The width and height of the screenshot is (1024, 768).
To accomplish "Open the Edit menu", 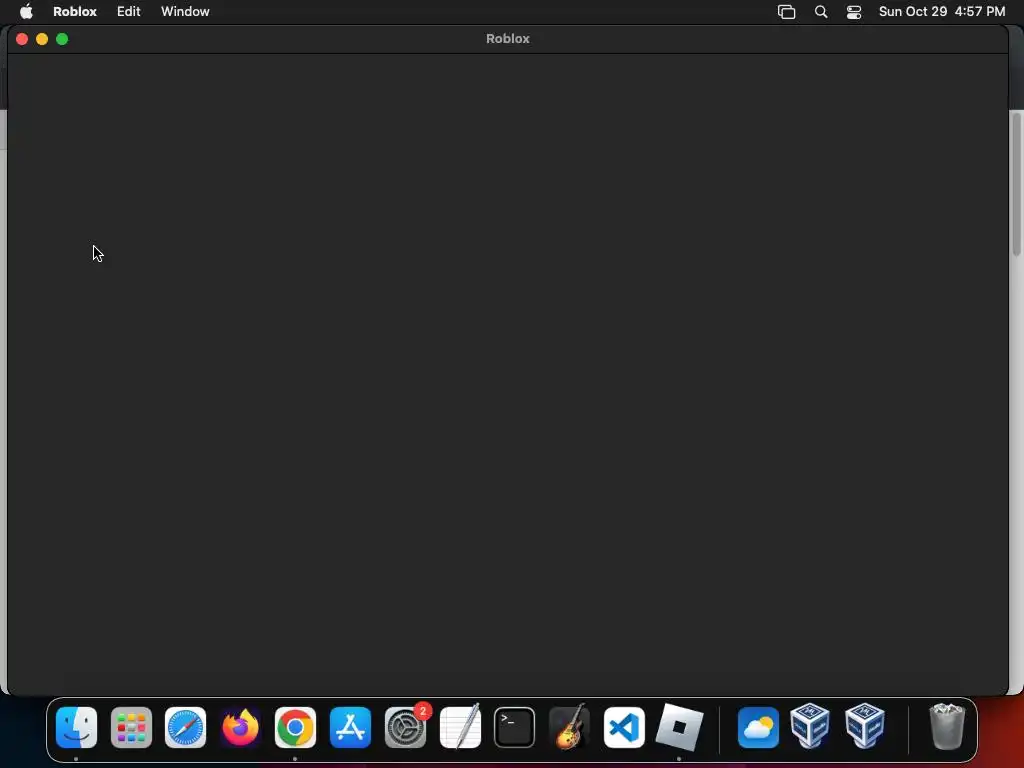I will [129, 11].
